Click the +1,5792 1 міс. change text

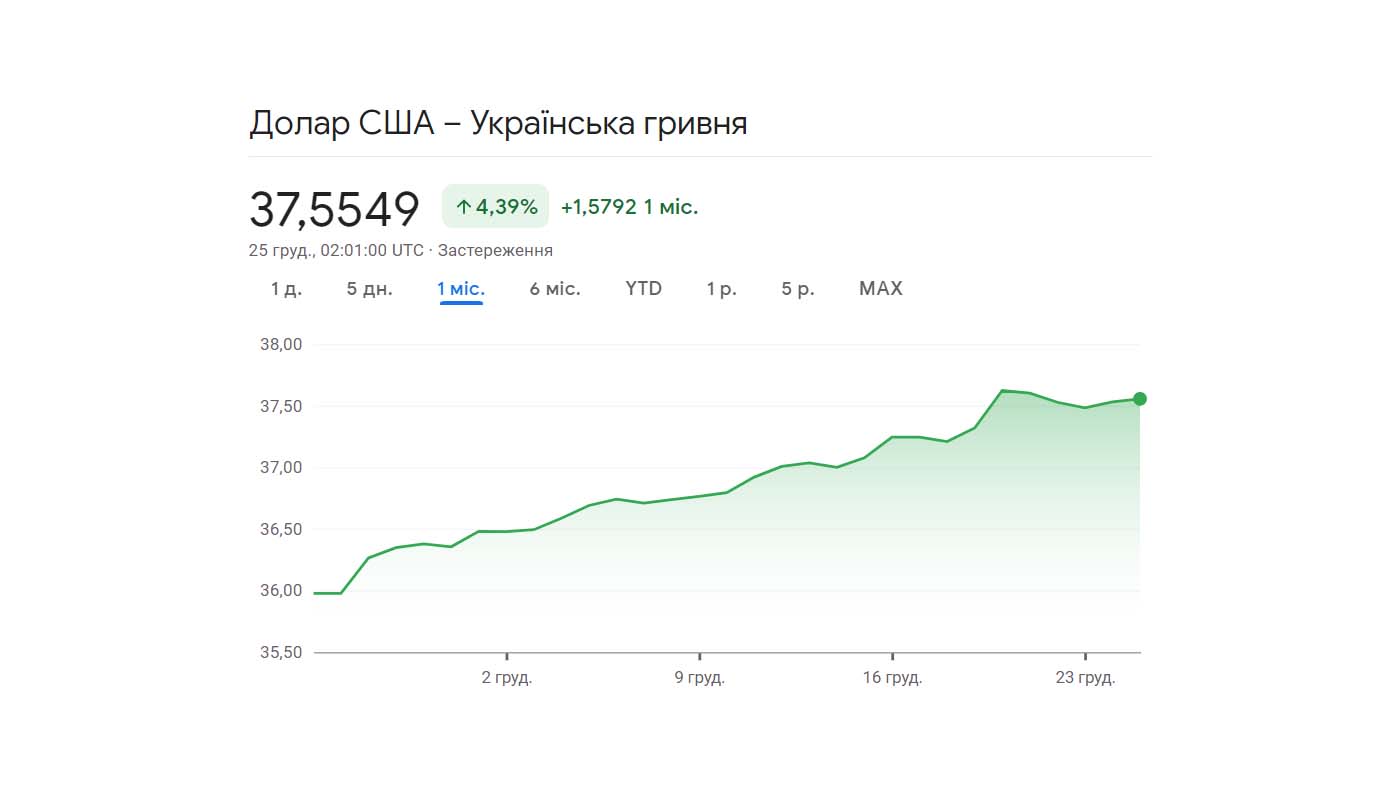(629, 207)
